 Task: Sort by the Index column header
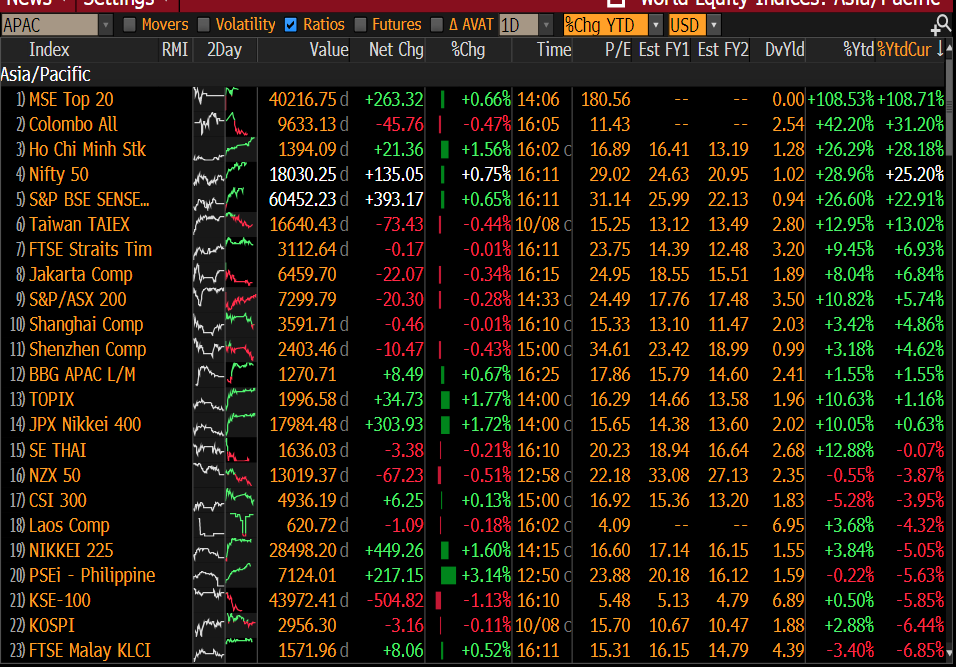tap(49, 50)
